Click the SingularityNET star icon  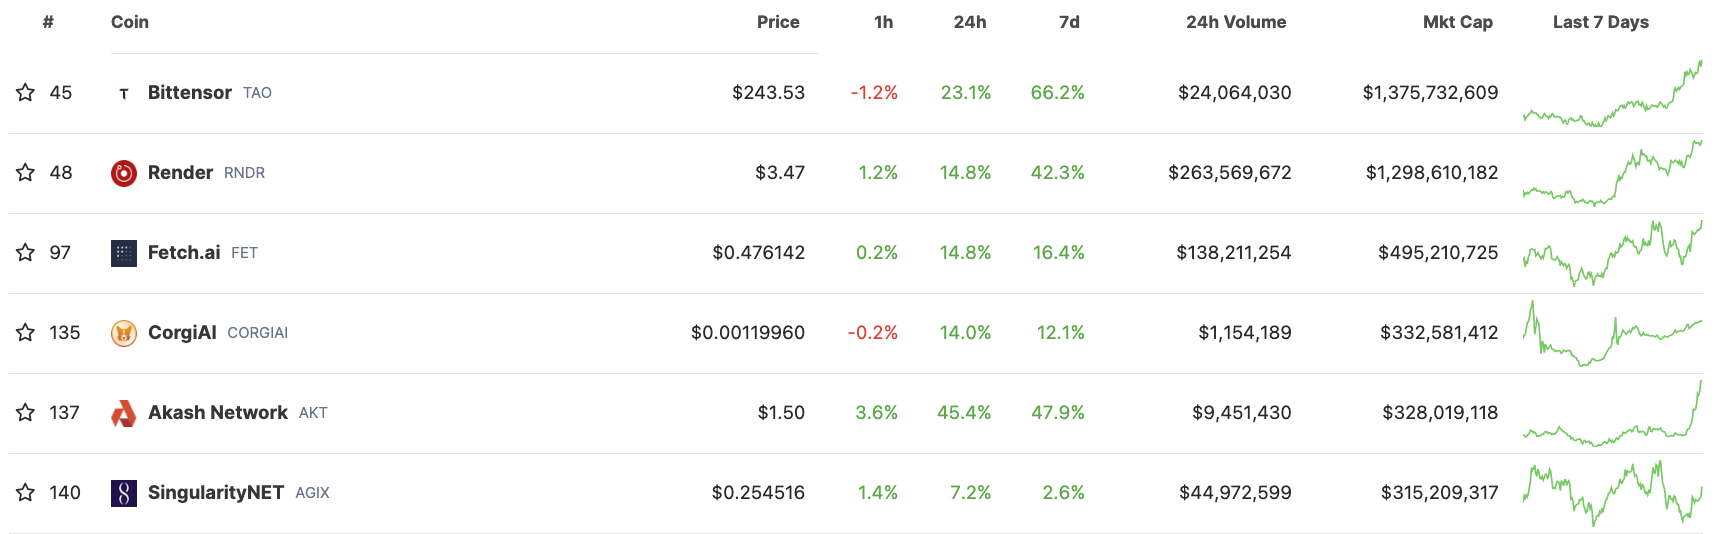[x=25, y=493]
